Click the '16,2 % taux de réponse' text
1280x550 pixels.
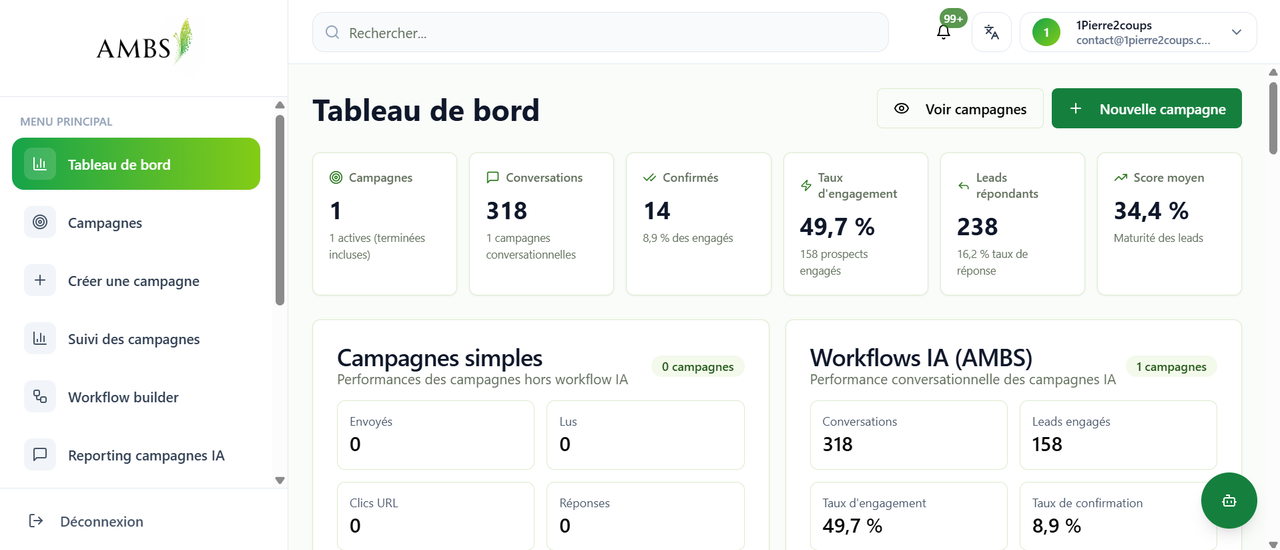click(992, 262)
